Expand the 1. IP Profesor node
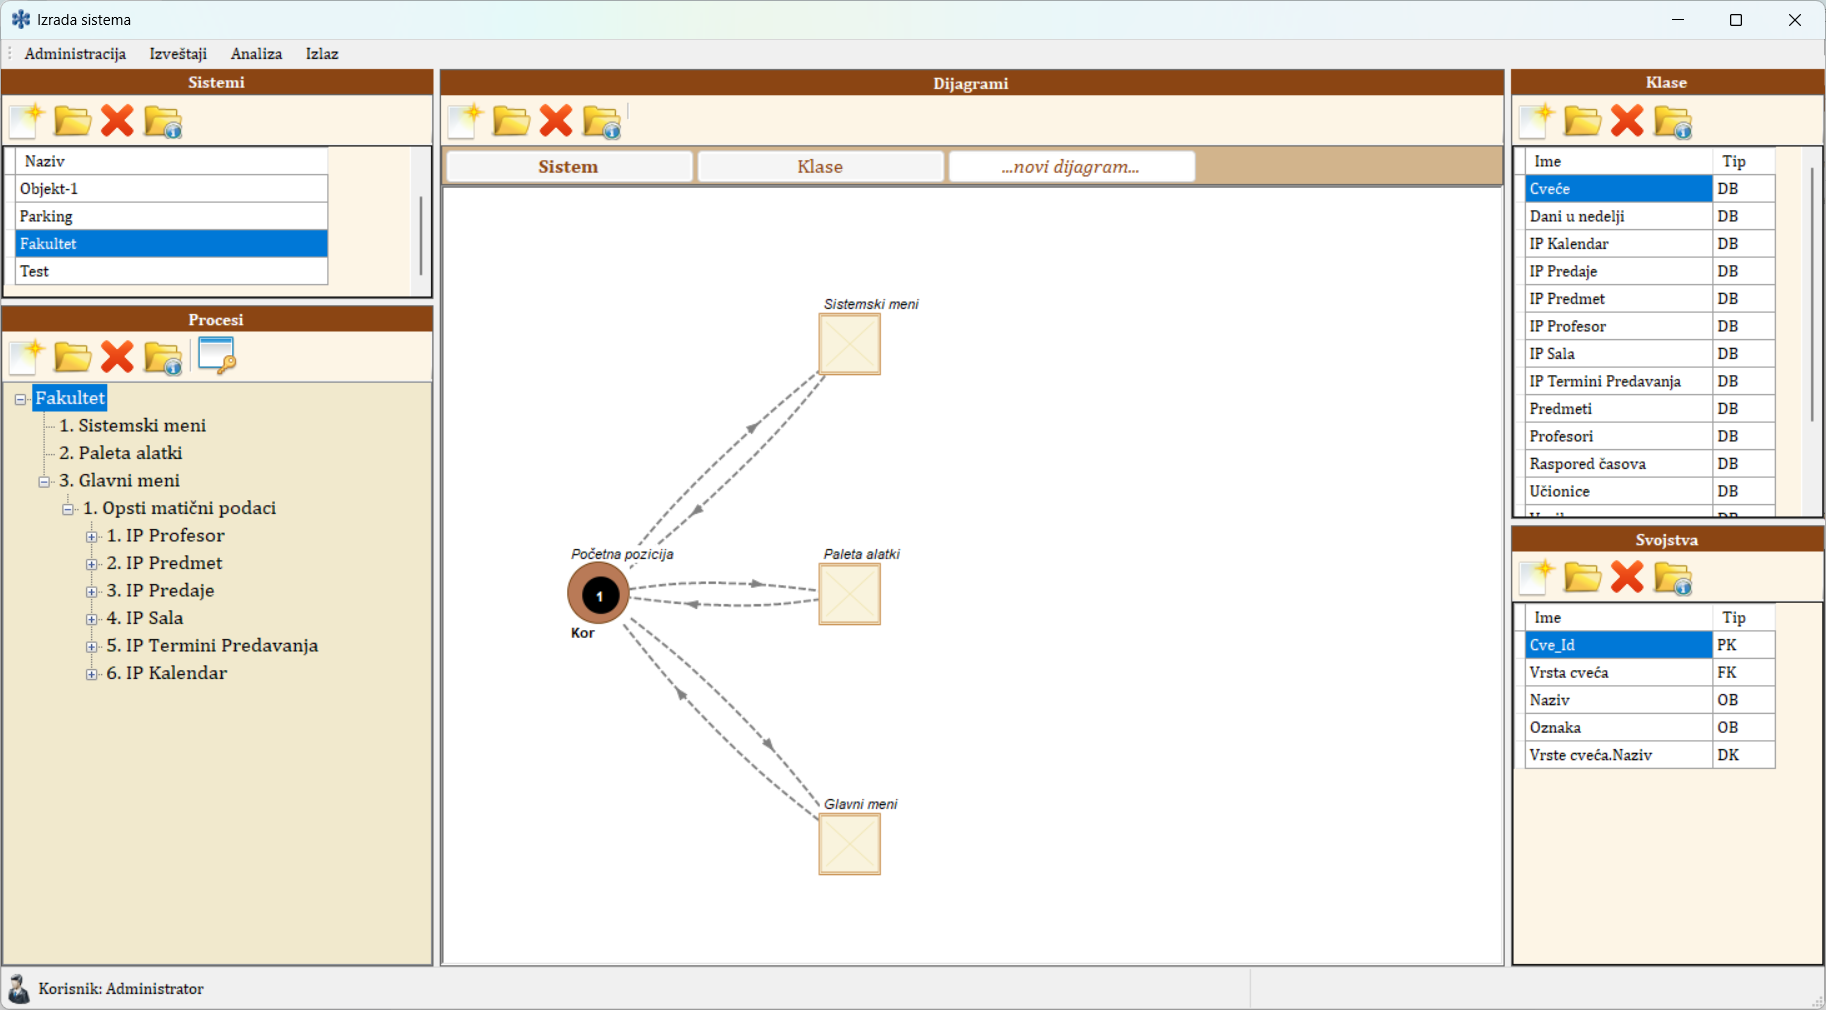Viewport: 1826px width, 1010px height. [92, 537]
